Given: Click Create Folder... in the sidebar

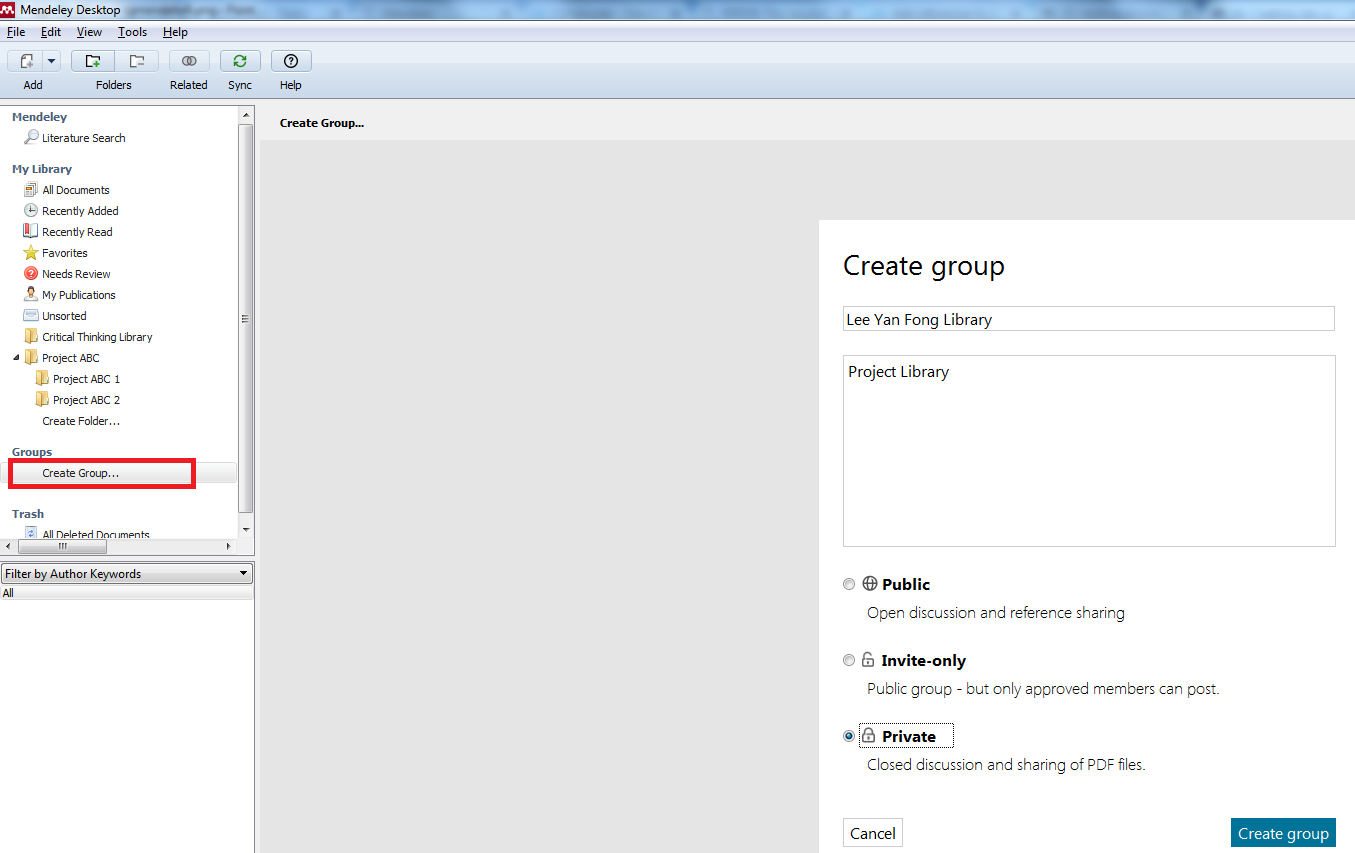Looking at the screenshot, I should coord(81,421).
